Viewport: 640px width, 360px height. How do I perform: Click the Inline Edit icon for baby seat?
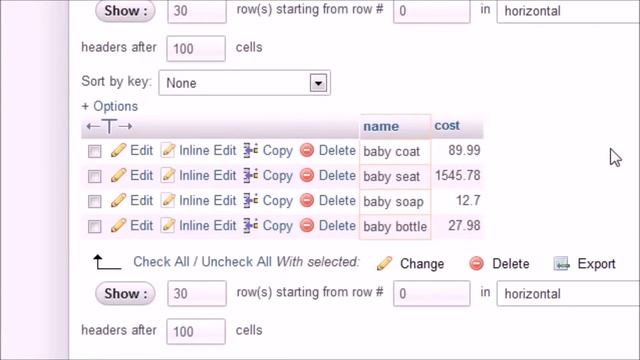point(167,176)
